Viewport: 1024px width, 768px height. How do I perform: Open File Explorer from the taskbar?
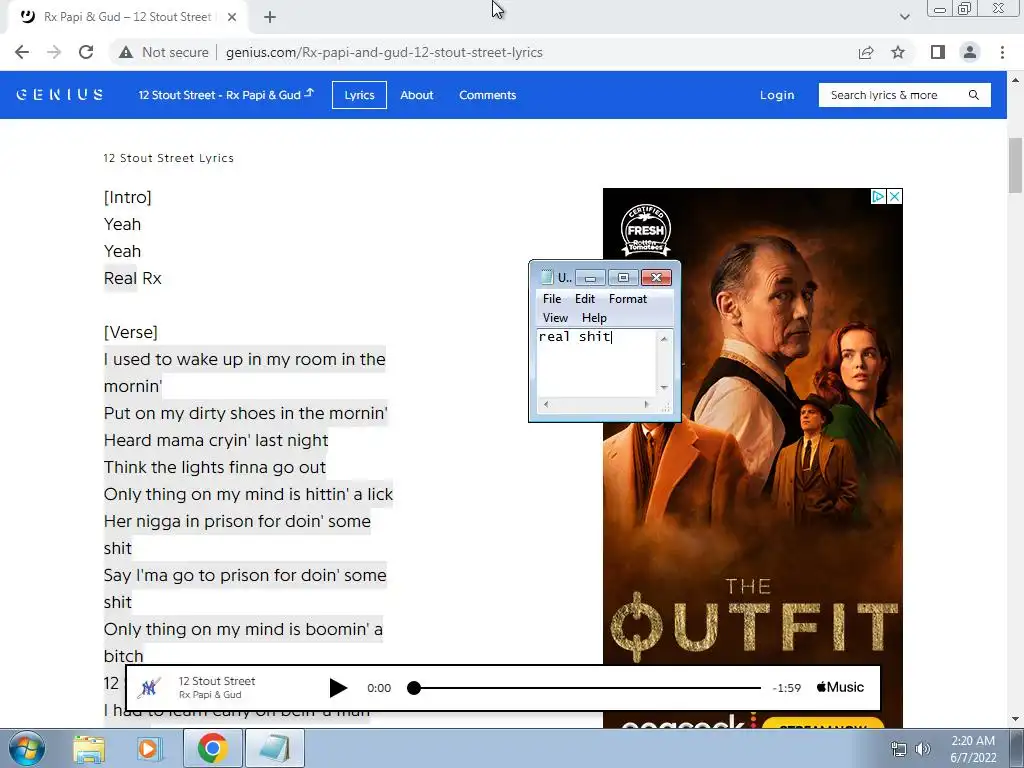89,748
